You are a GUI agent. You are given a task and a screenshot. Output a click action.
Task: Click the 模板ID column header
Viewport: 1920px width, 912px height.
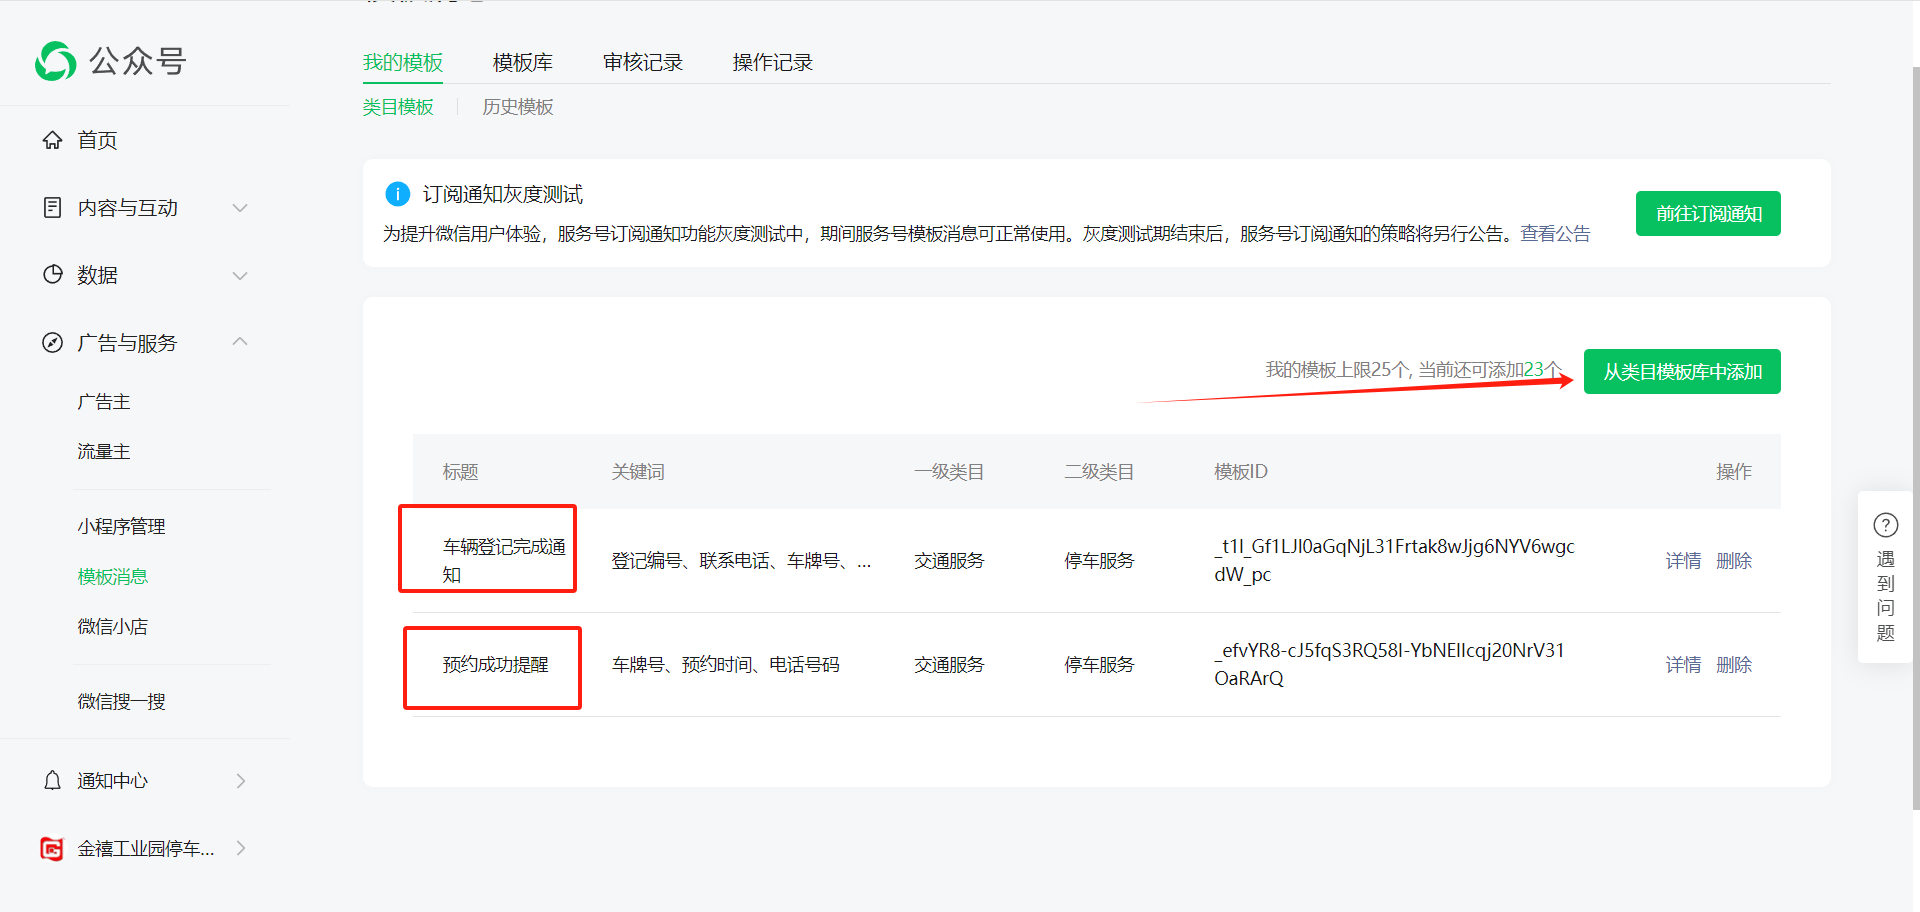[1241, 472]
